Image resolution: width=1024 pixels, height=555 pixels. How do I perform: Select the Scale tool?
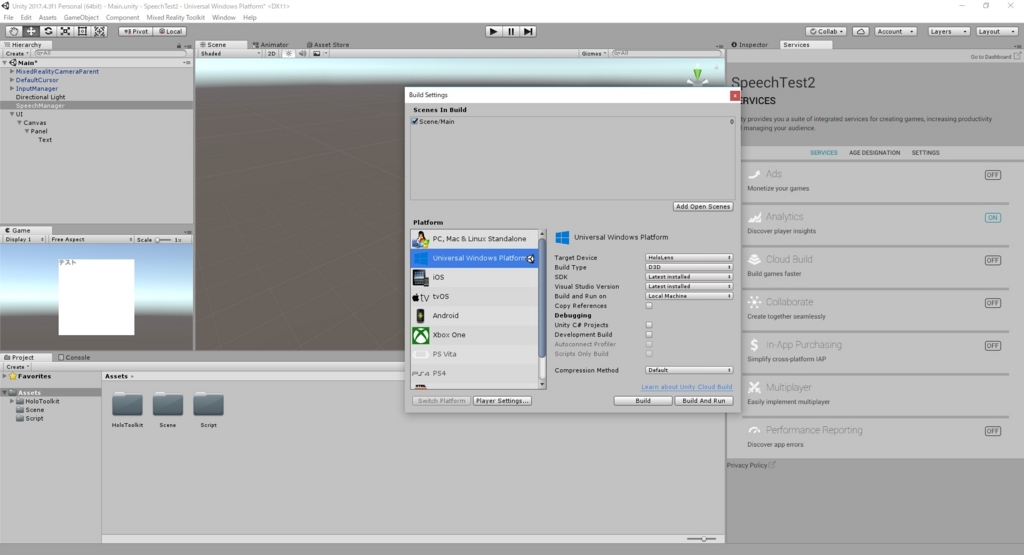click(x=65, y=31)
